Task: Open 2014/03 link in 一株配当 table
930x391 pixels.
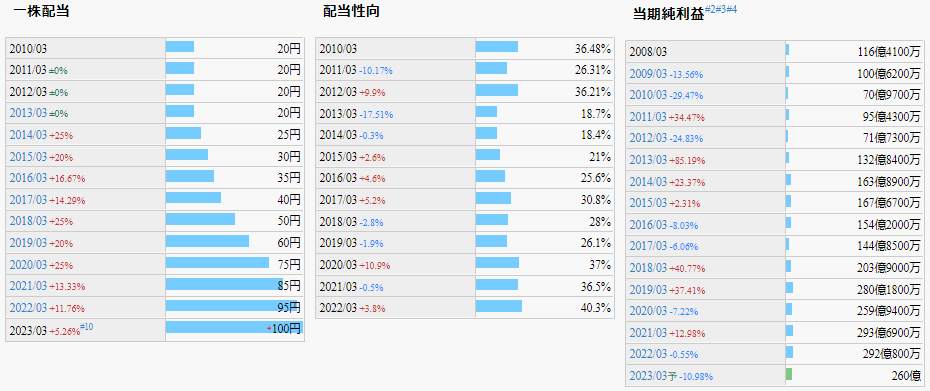Action: point(28,135)
